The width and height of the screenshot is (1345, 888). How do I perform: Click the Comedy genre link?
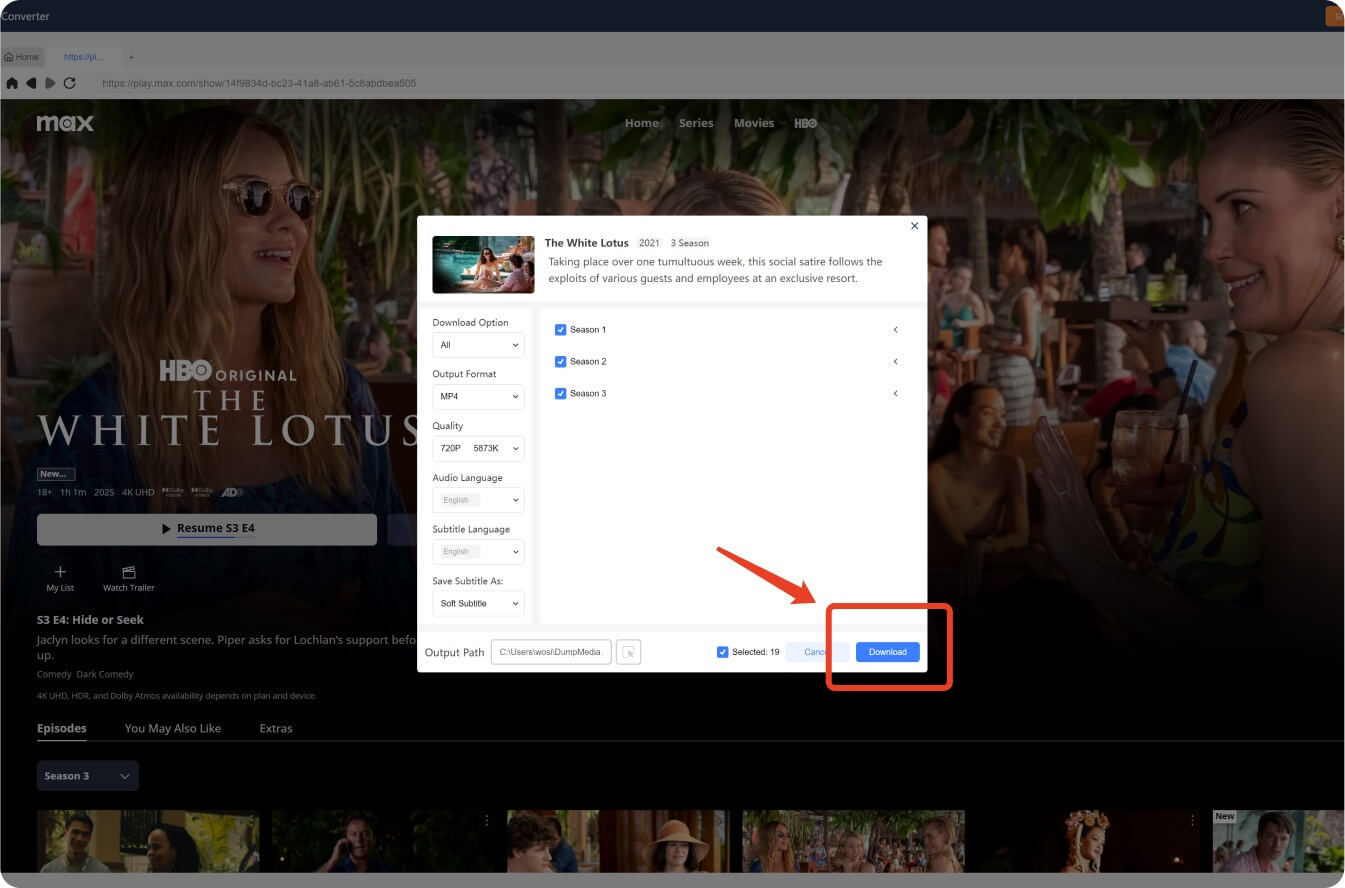[53, 674]
